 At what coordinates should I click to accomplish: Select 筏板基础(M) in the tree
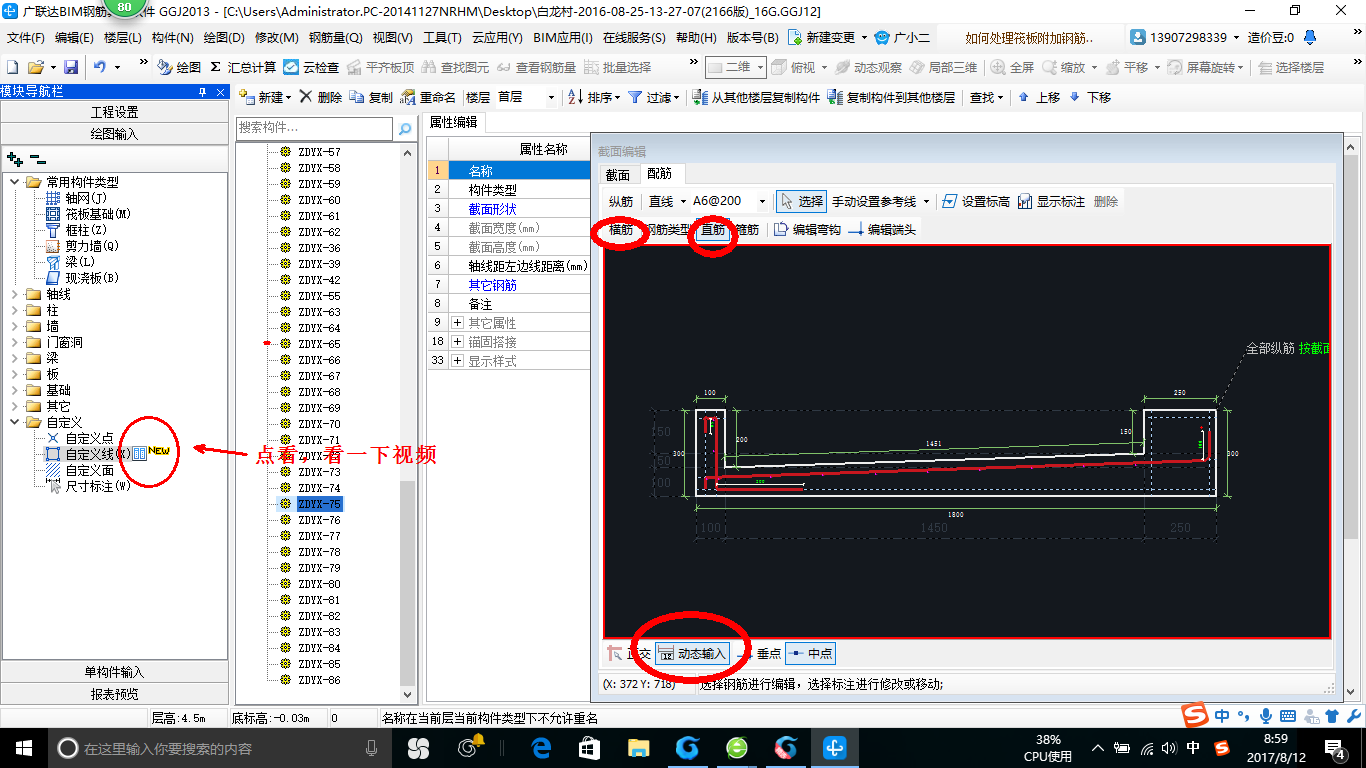click(x=88, y=214)
